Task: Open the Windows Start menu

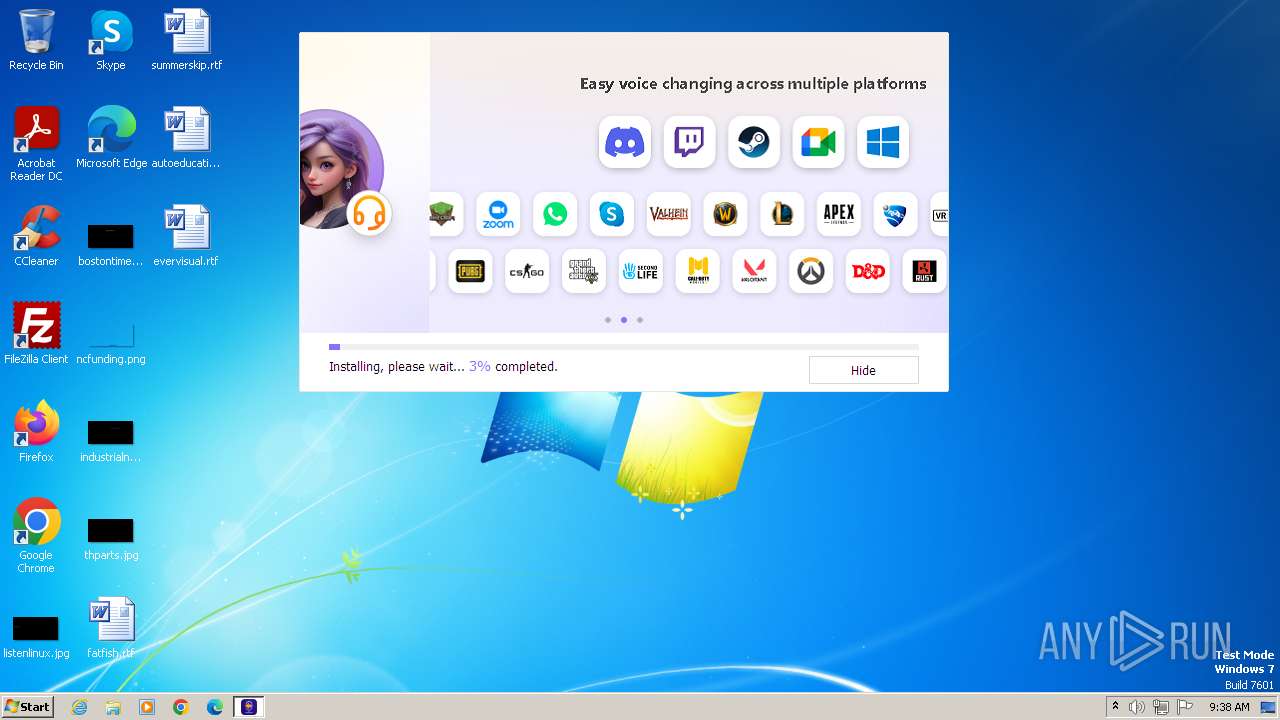Action: [x=27, y=707]
